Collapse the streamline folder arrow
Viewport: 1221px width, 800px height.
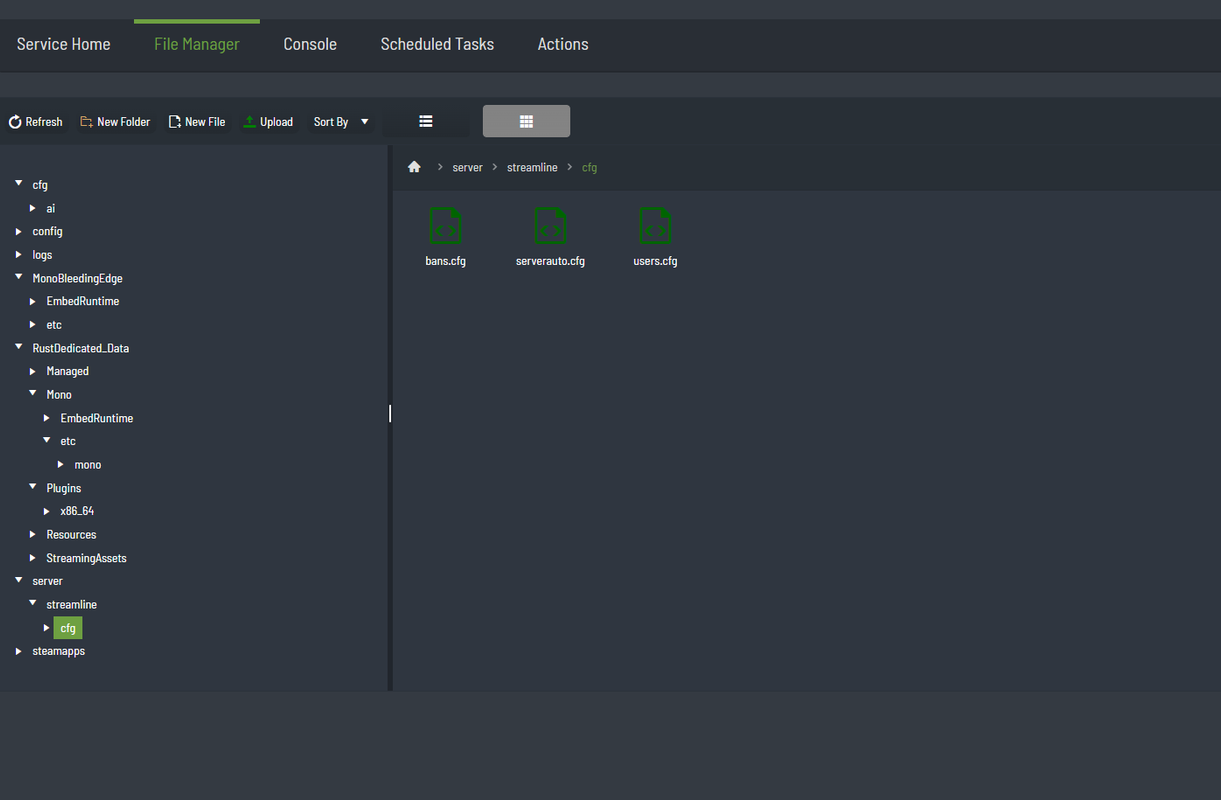click(x=33, y=604)
